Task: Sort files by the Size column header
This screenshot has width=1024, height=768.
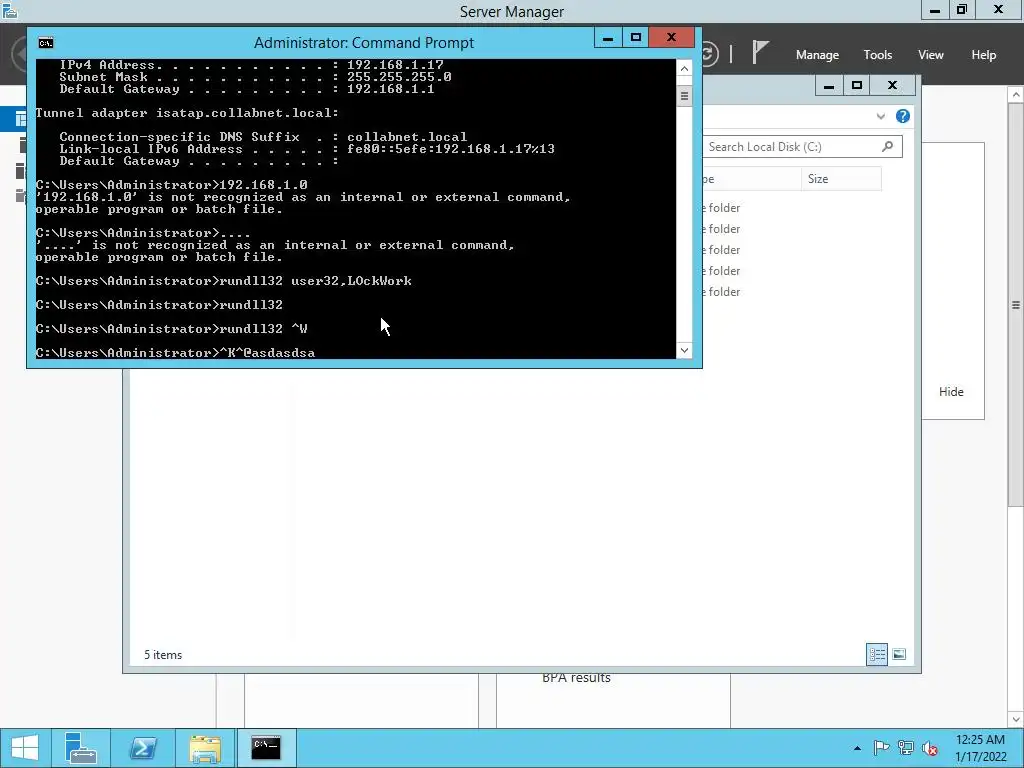Action: (840, 179)
